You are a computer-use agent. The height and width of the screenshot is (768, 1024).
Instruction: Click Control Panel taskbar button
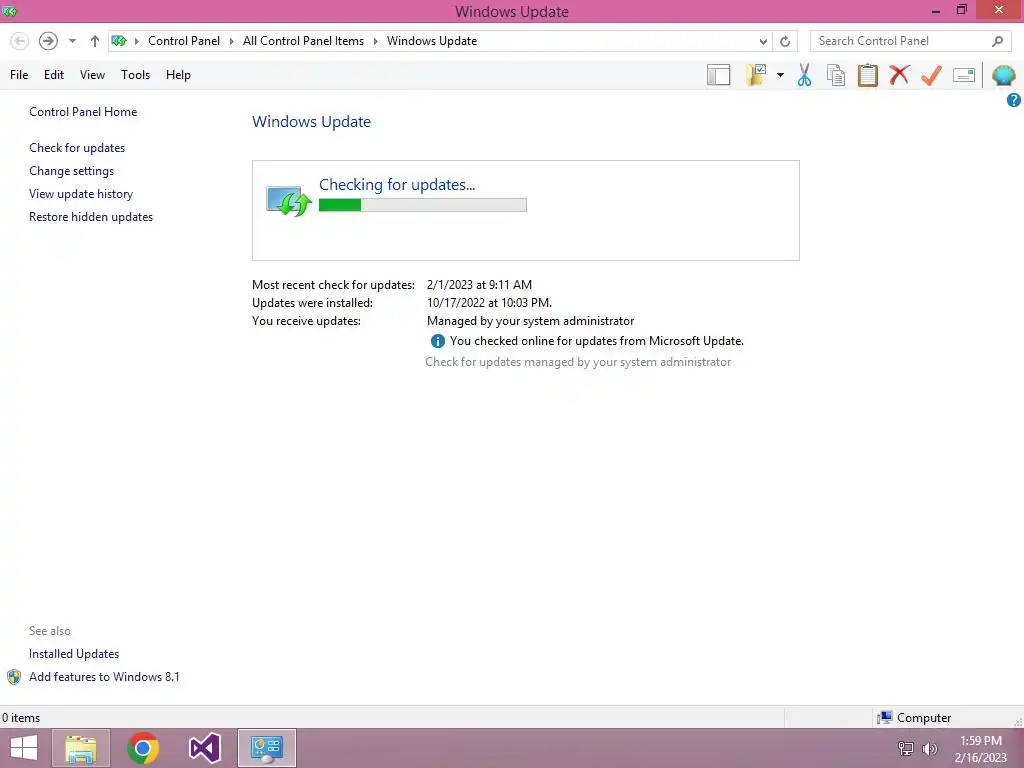point(266,748)
